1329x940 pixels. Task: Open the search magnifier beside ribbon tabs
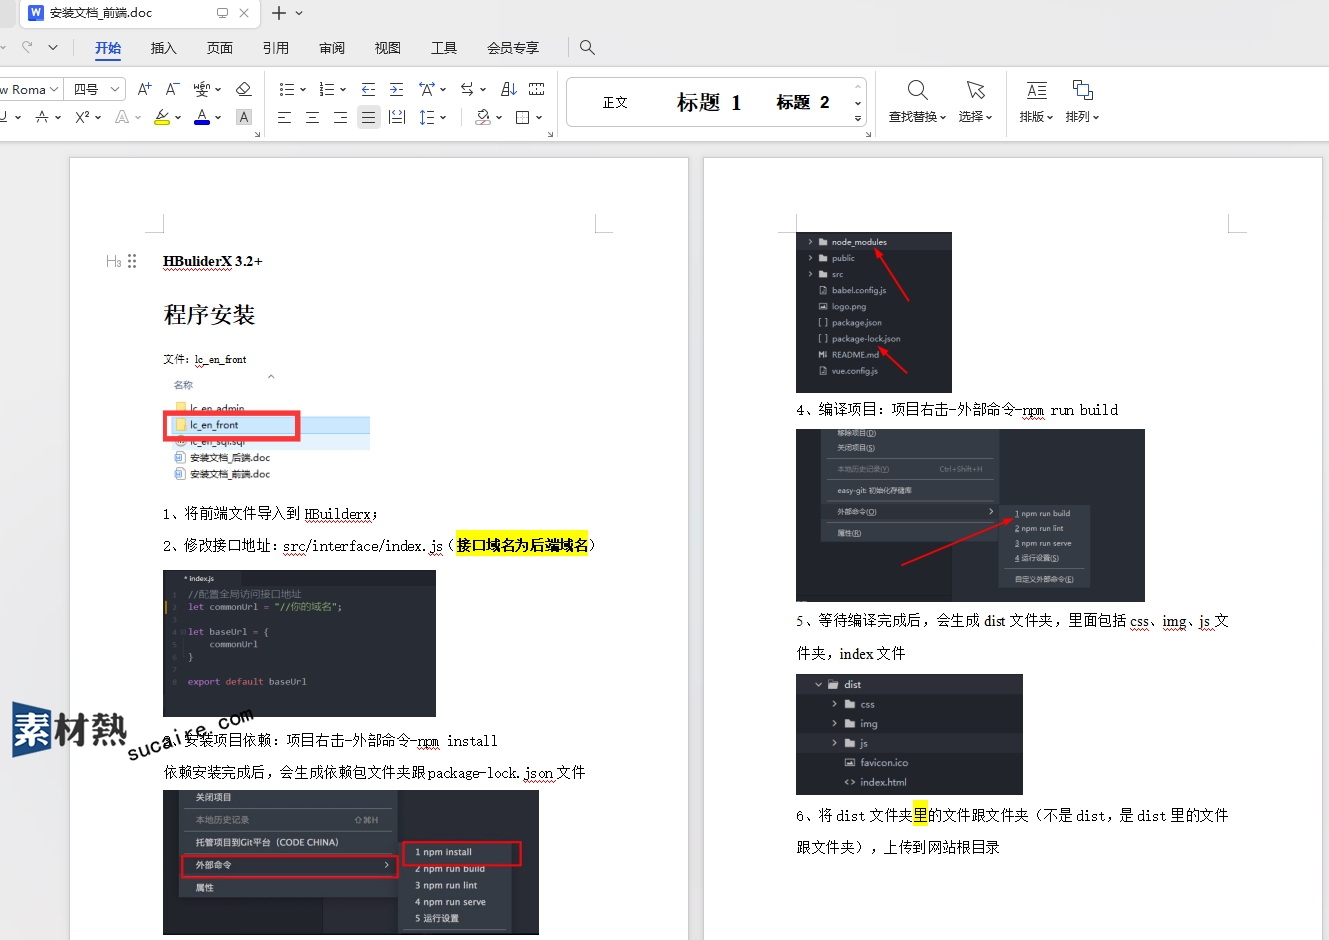coord(587,47)
